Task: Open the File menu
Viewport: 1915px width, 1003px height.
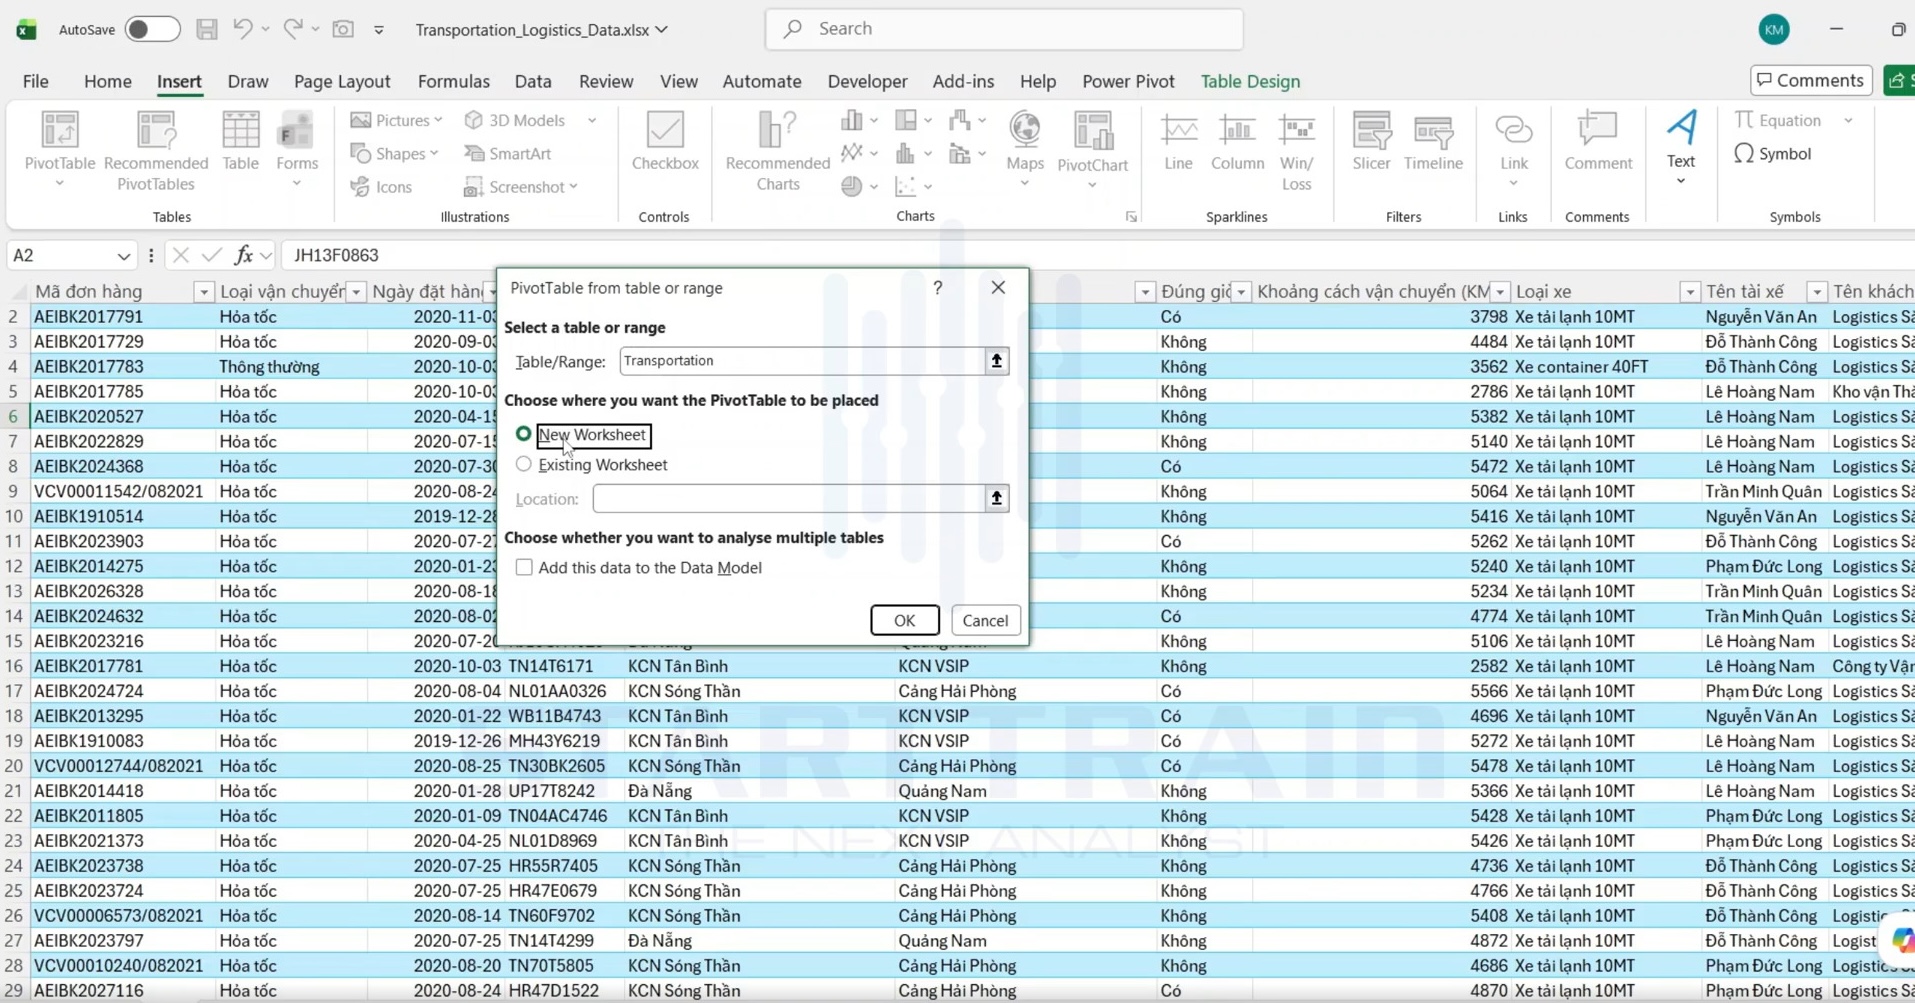Action: click(x=35, y=82)
